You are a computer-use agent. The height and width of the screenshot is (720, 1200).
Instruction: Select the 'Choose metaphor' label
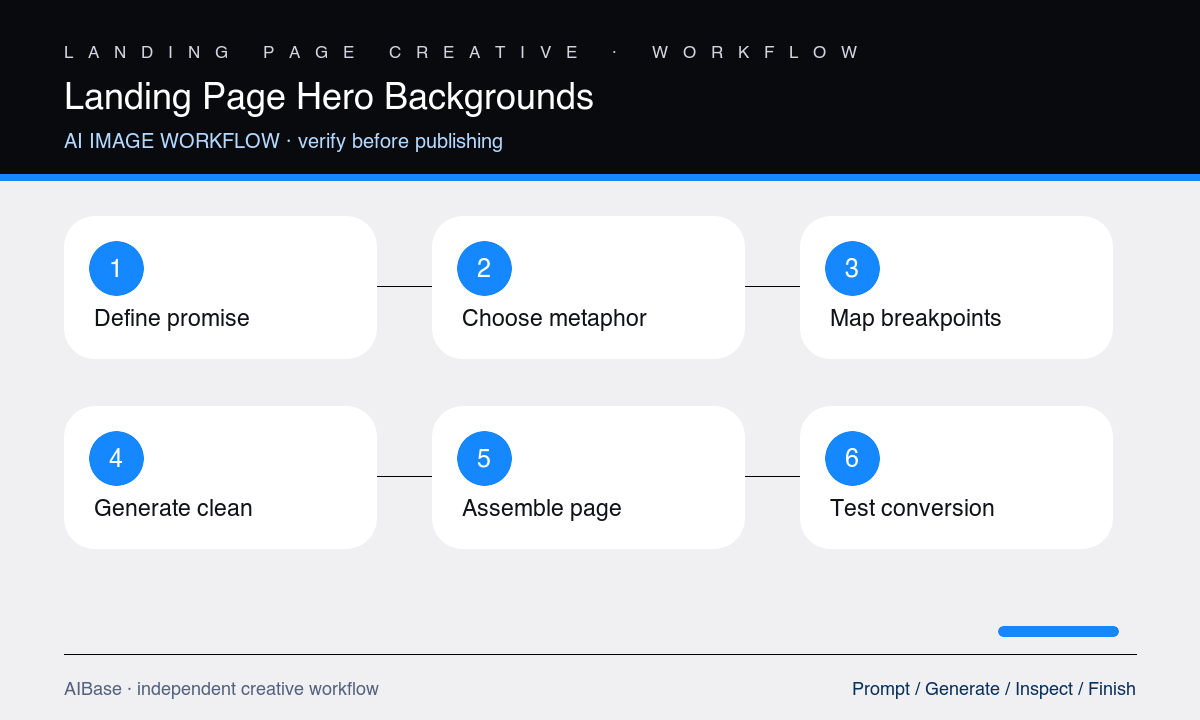554,318
